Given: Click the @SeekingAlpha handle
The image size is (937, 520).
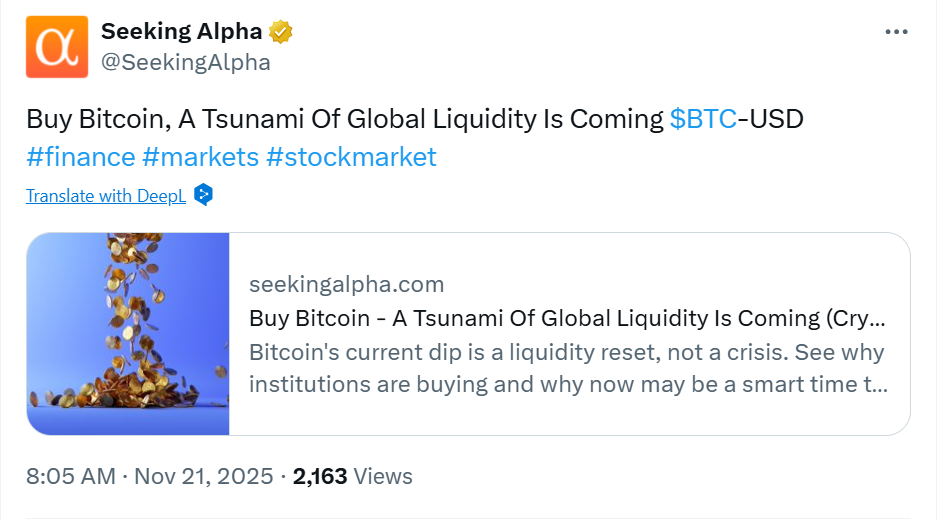Looking at the screenshot, I should pos(185,62).
